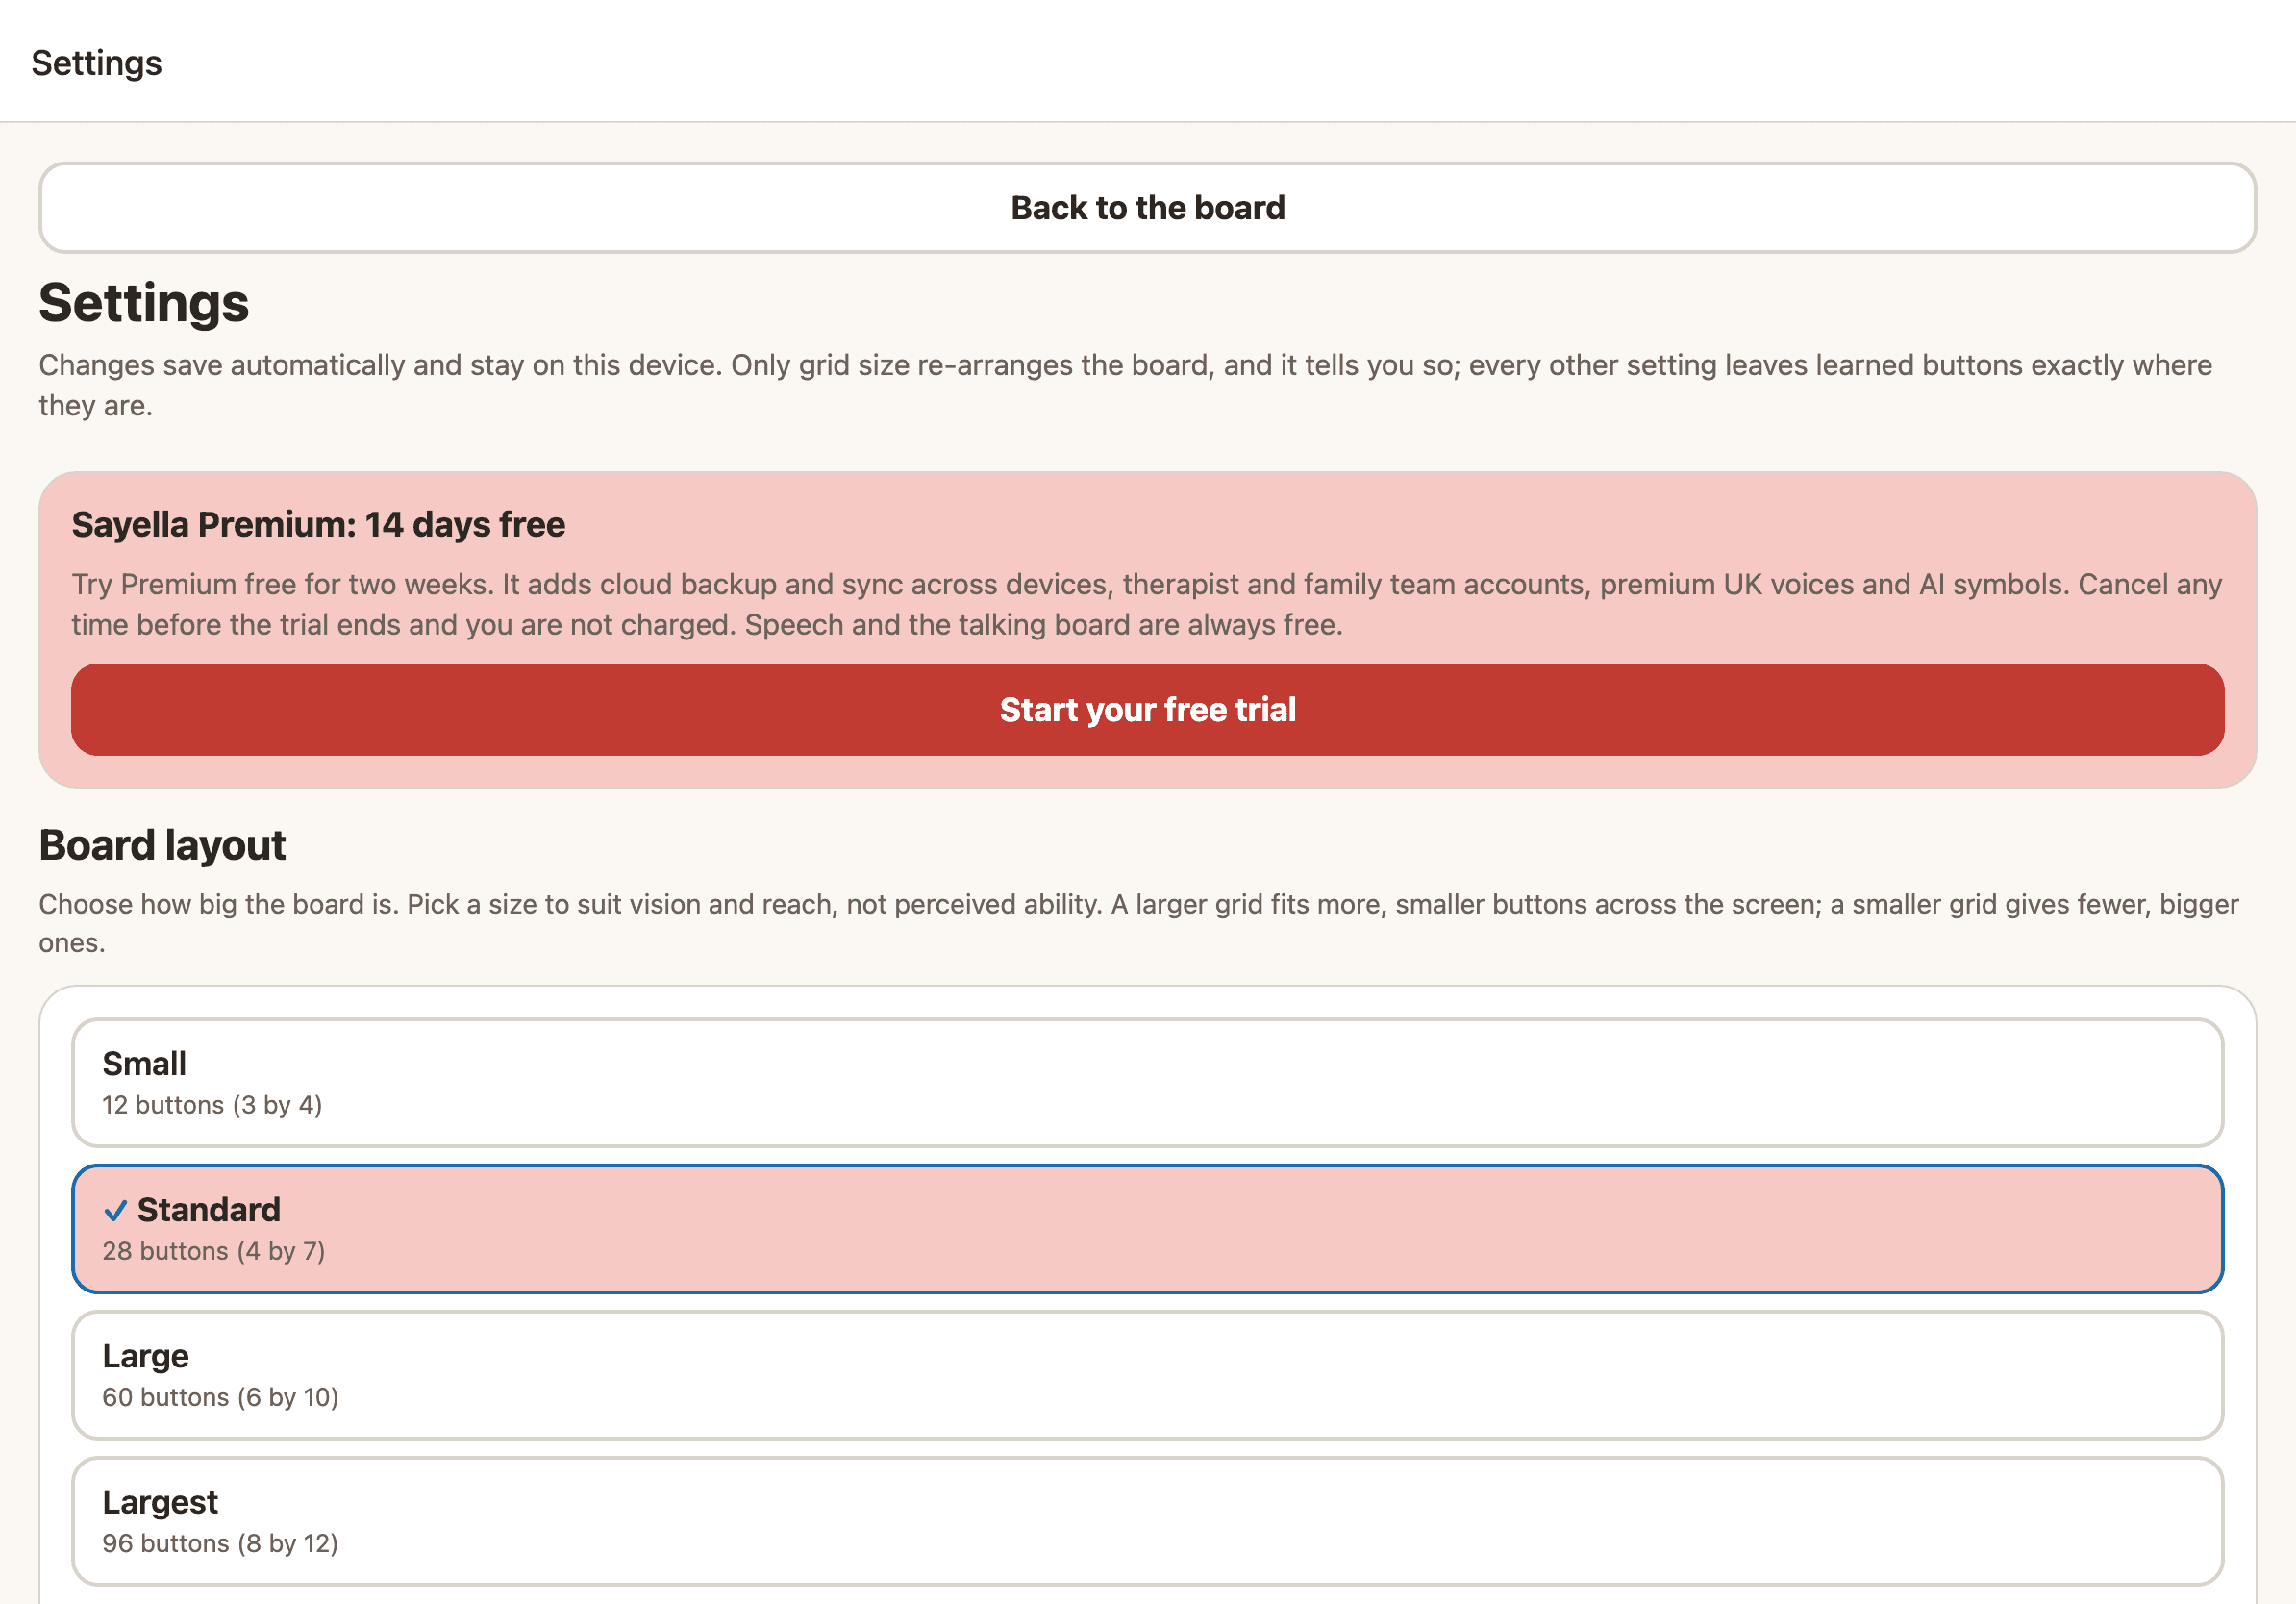
Task: Click the text '12 buttons (3 by 4)'
Action: point(212,1104)
